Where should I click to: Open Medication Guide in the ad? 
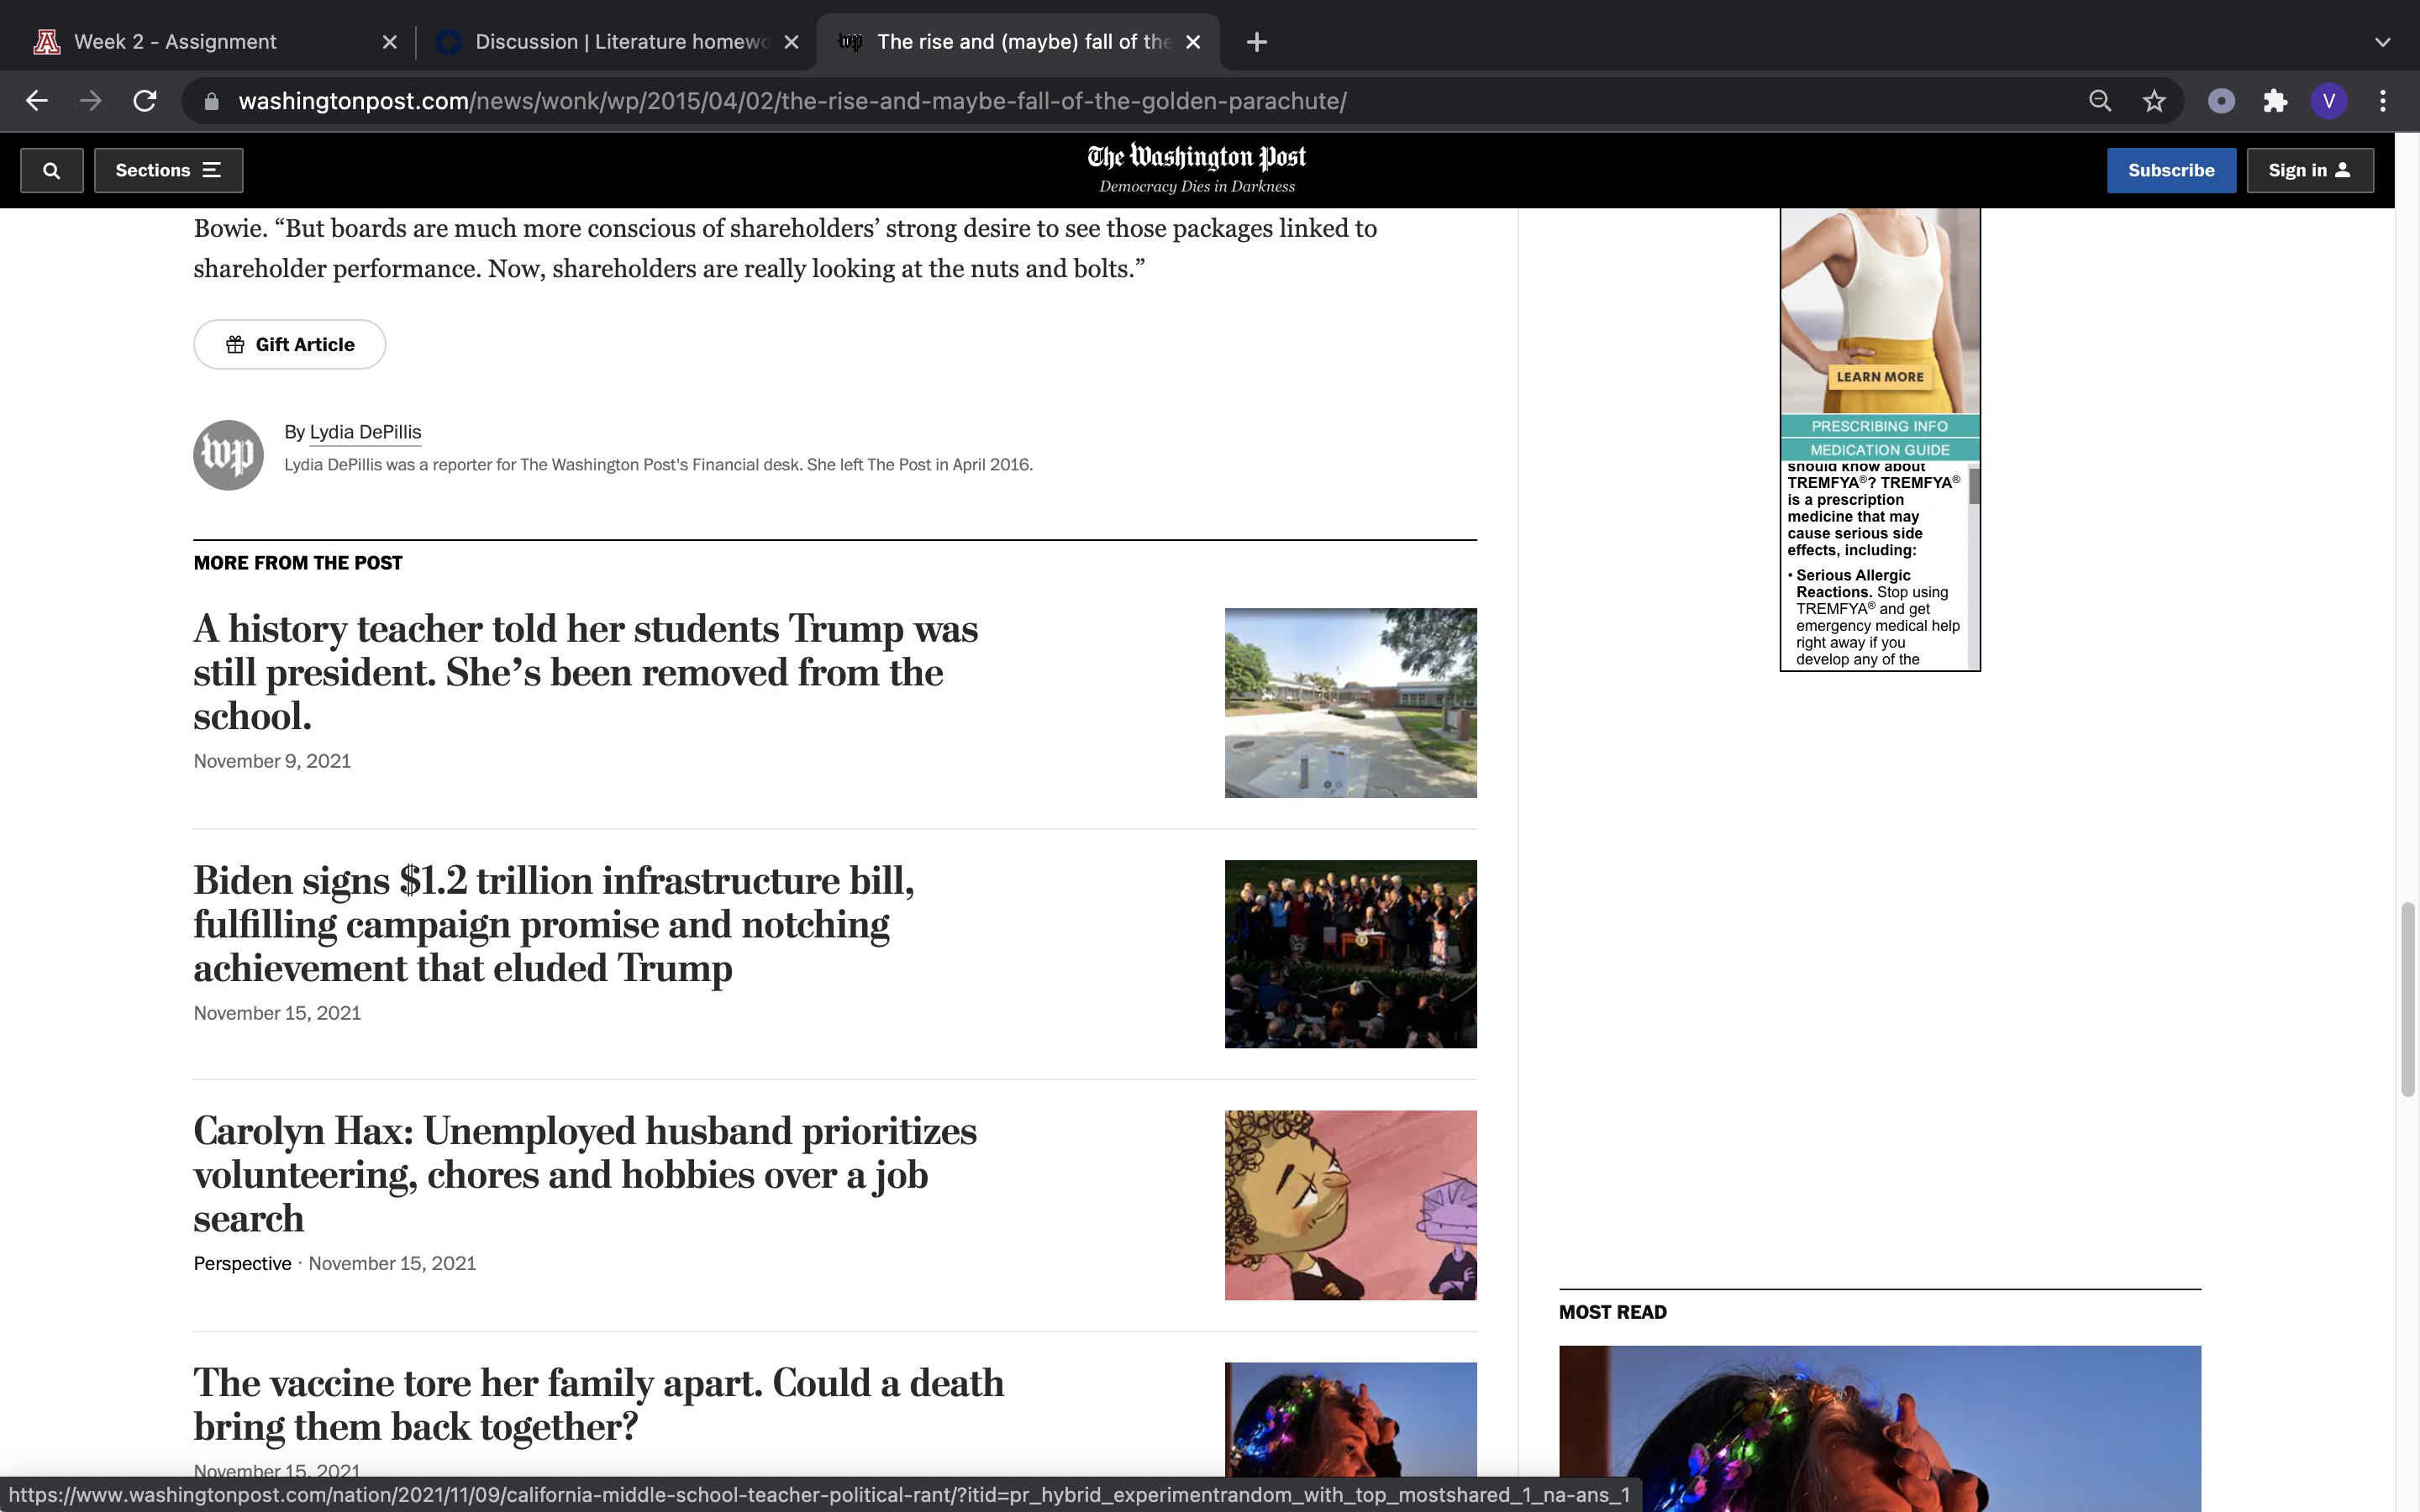tap(1880, 450)
